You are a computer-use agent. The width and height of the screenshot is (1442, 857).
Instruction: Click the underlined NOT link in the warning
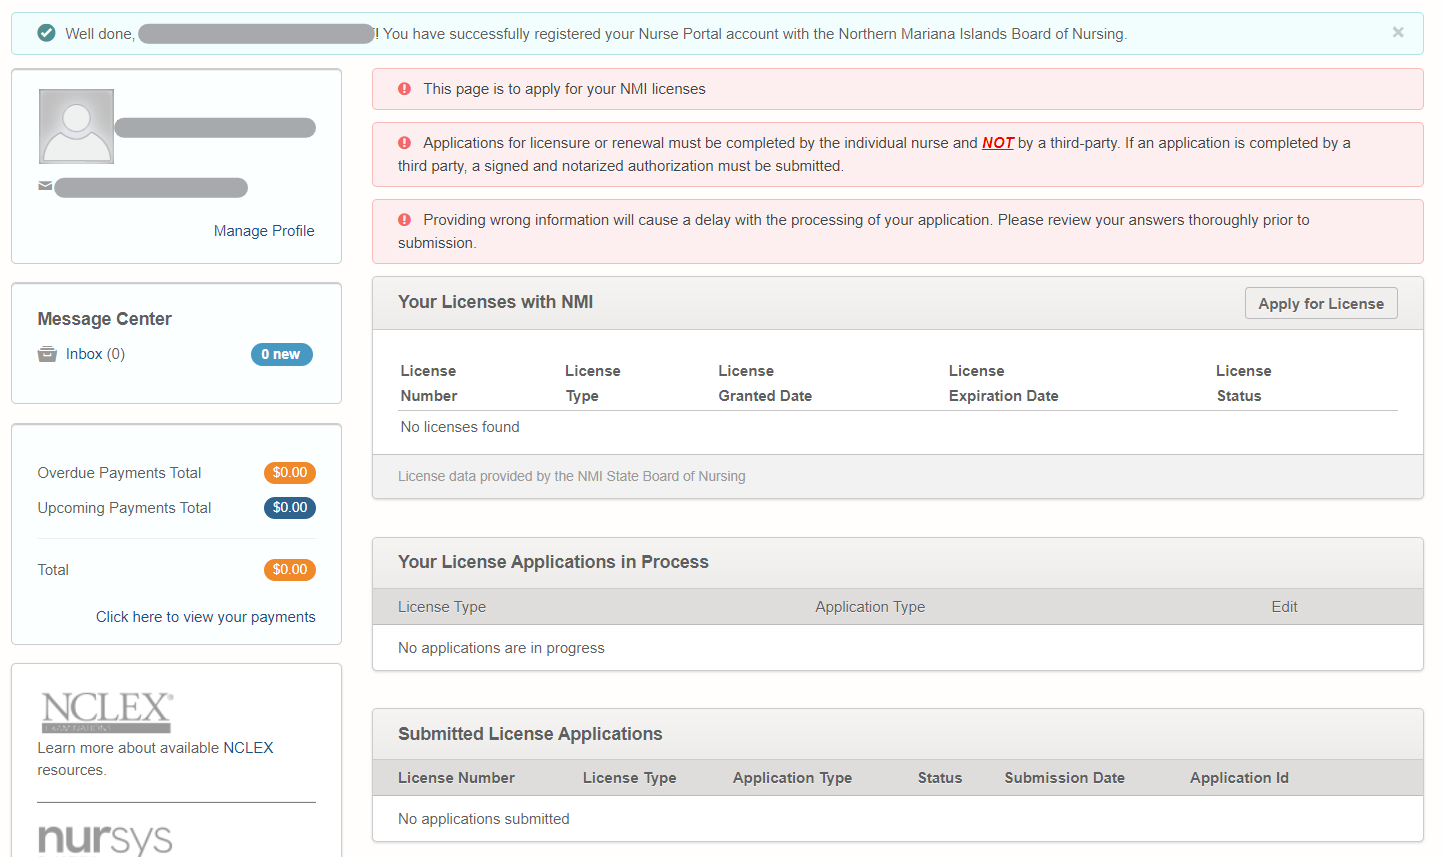tap(997, 142)
